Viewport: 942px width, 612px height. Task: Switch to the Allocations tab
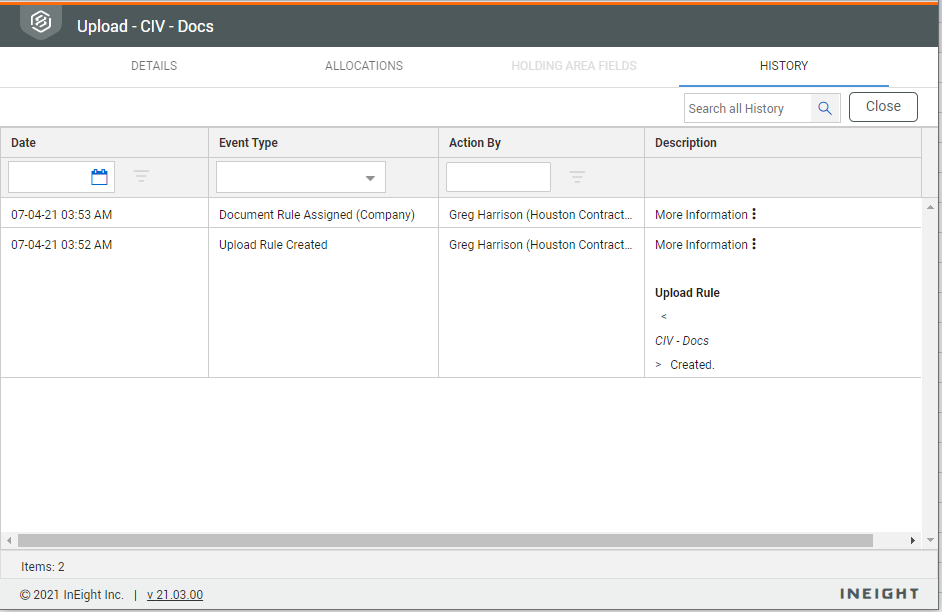[364, 65]
